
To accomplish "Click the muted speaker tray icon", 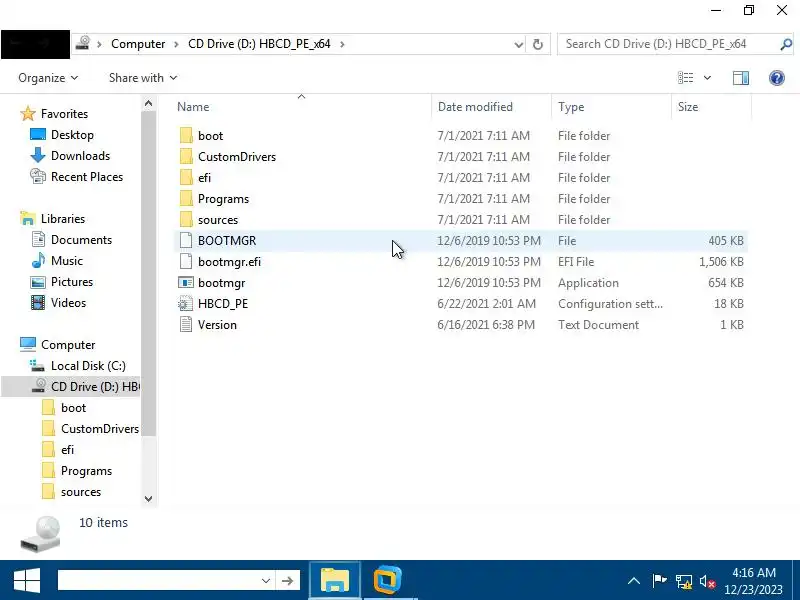I will click(707, 581).
